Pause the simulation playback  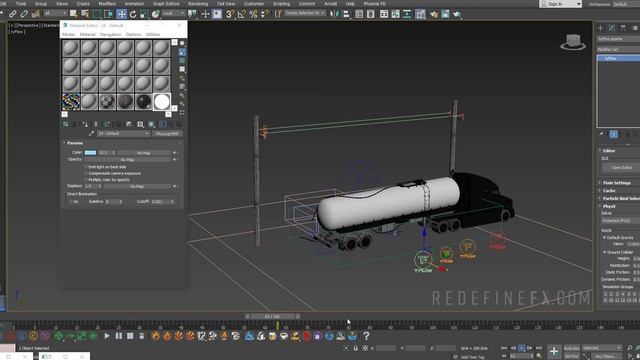point(118,336)
